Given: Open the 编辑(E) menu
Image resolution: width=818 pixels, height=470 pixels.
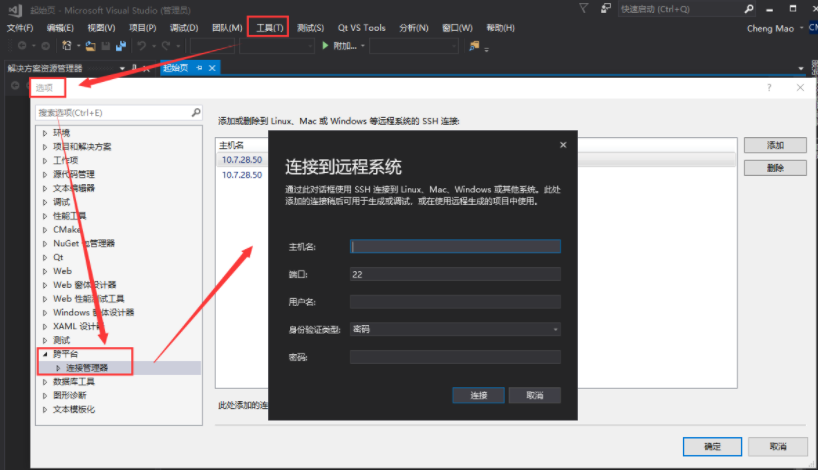Looking at the screenshot, I should 60,28.
